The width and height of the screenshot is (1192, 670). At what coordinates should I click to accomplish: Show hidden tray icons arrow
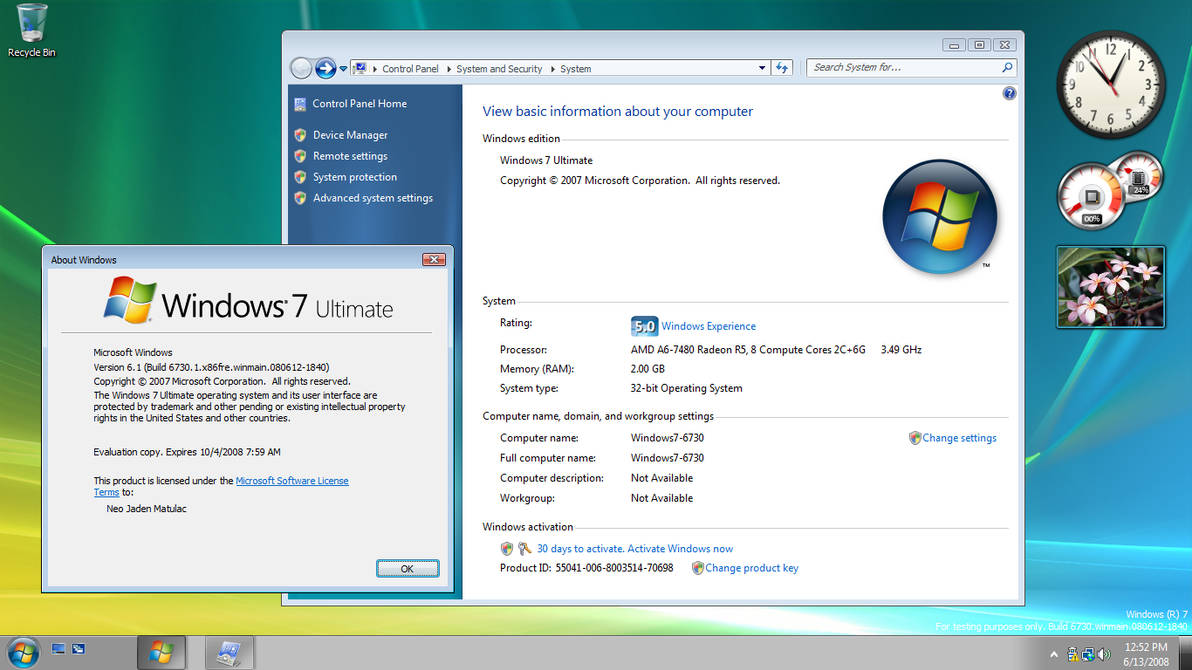pyautogui.click(x=1054, y=654)
